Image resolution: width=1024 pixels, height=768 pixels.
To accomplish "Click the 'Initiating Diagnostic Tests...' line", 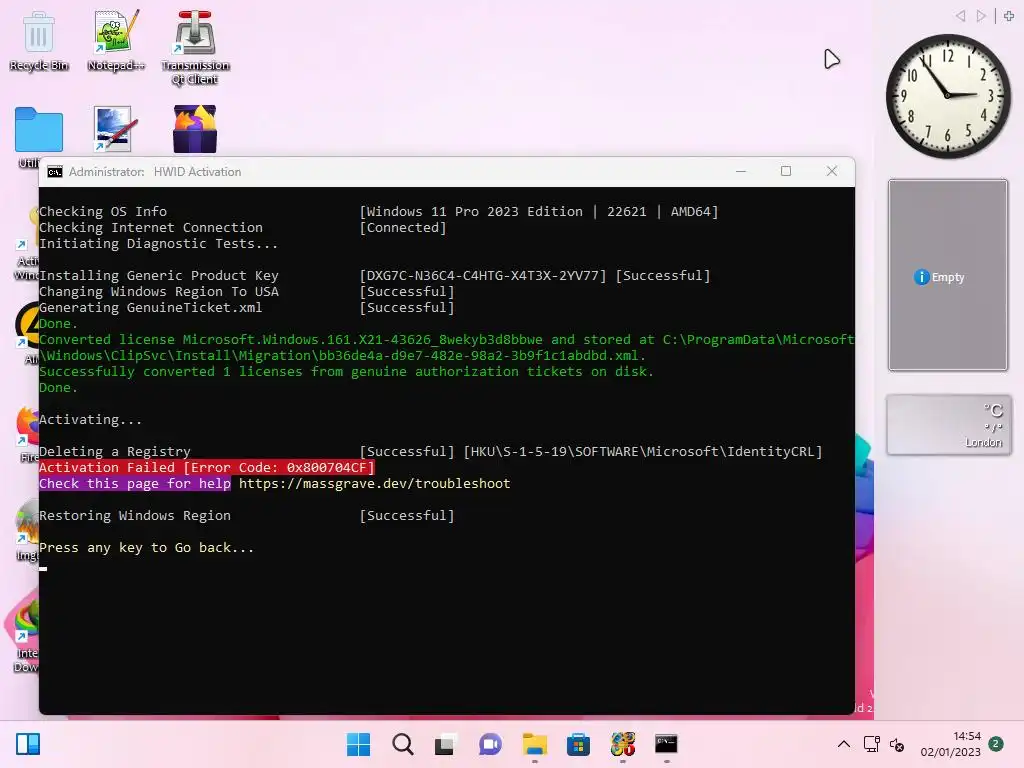I will pyautogui.click(x=159, y=244).
